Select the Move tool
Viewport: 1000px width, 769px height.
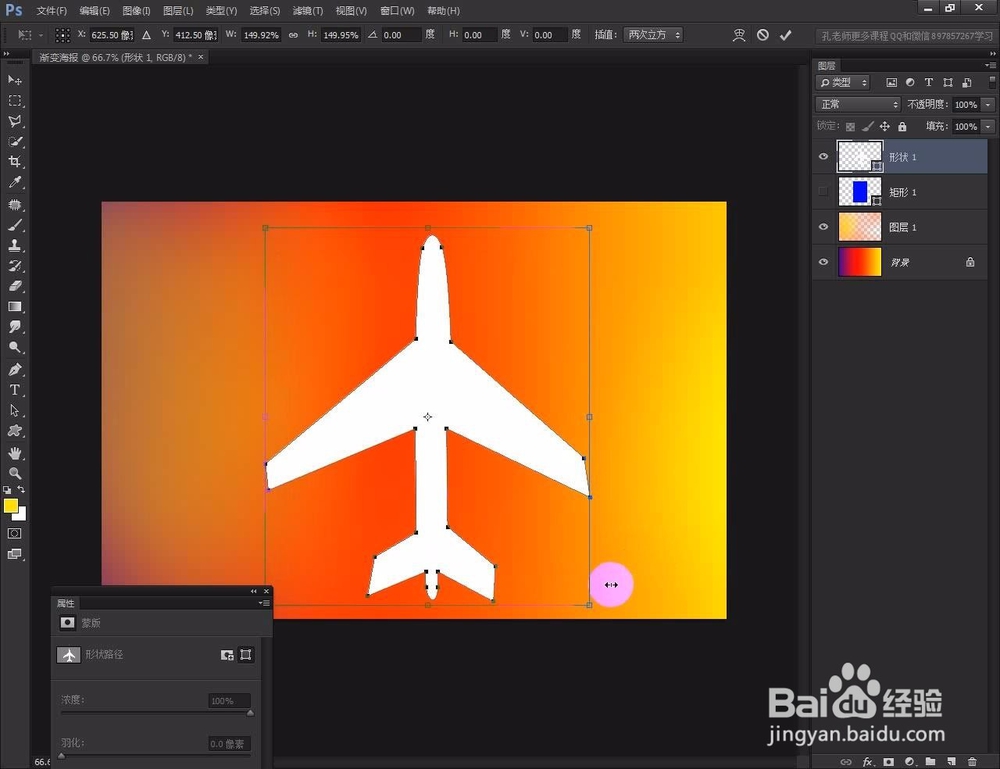(x=14, y=81)
